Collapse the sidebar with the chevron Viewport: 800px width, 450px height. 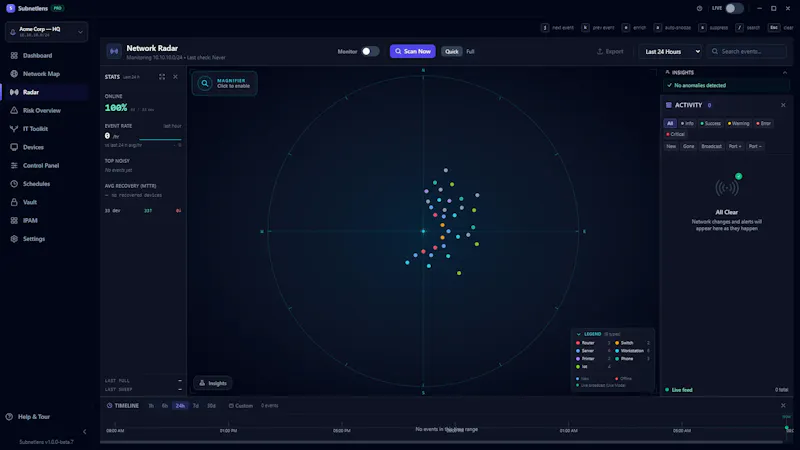pyautogui.click(x=85, y=432)
